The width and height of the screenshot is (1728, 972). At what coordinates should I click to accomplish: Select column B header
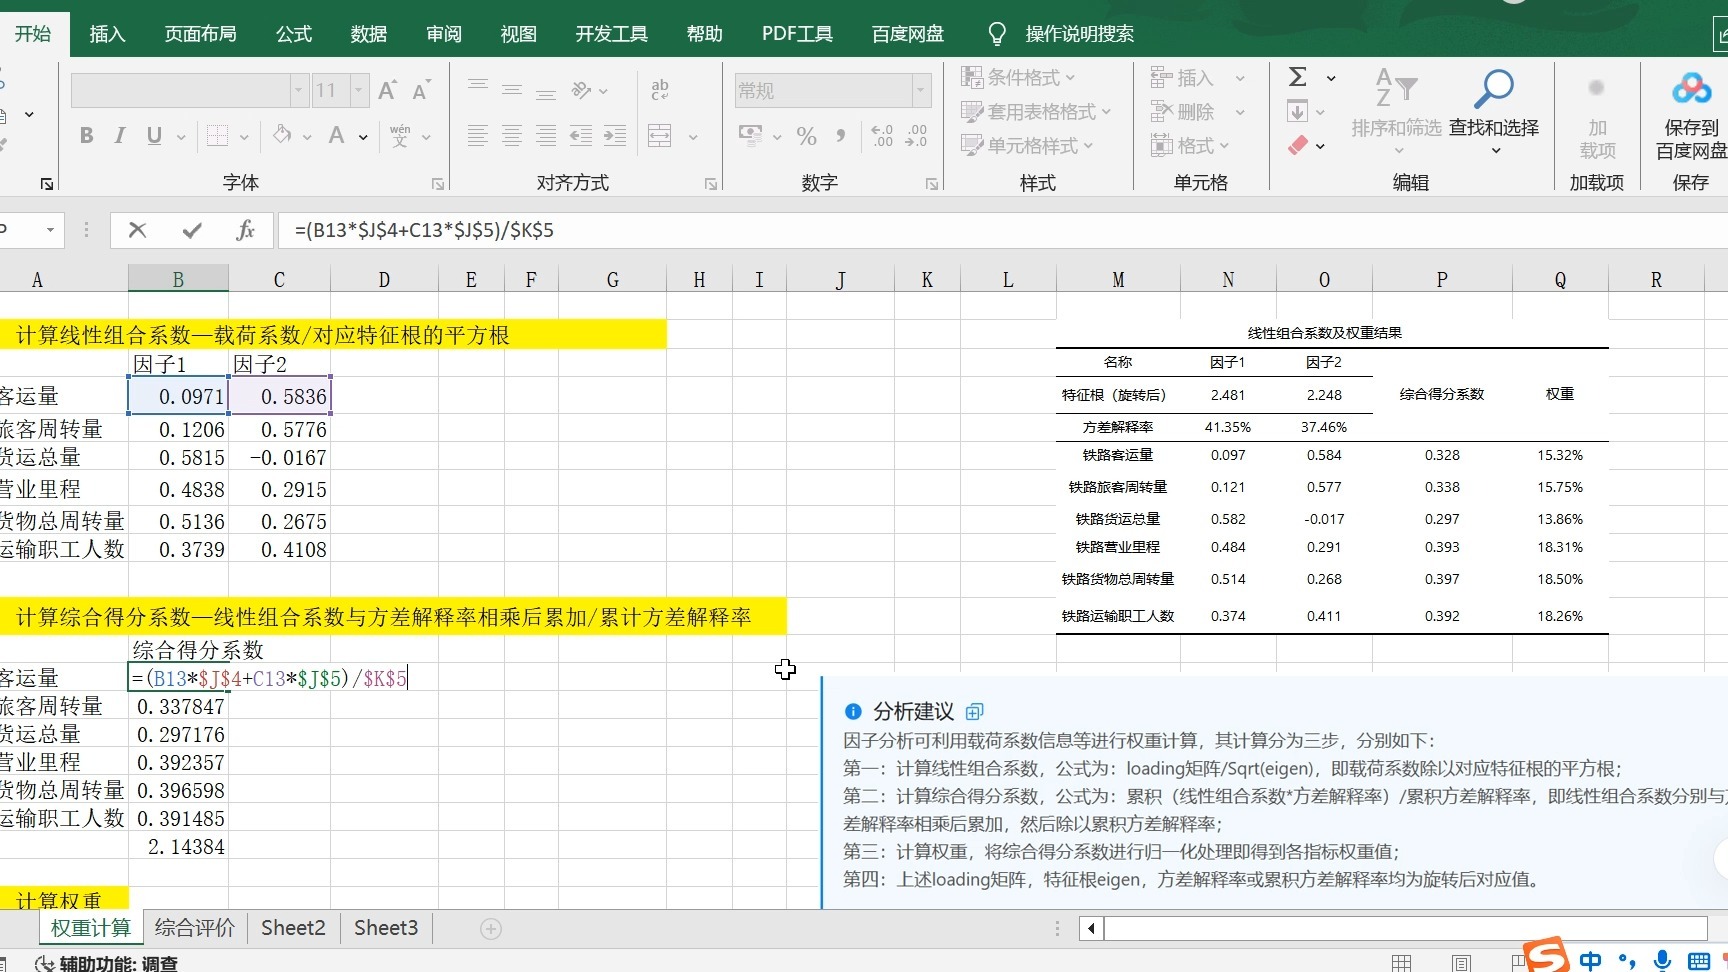click(178, 280)
